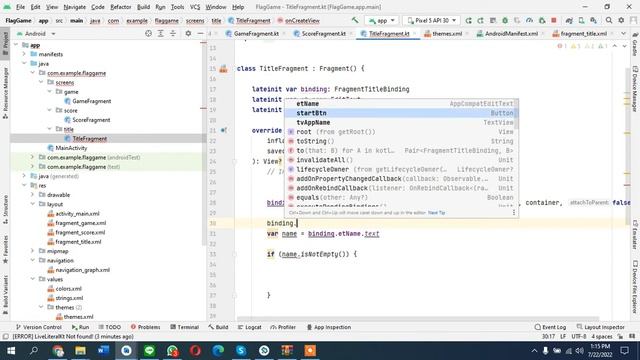This screenshot has width=640, height=360.
Task: Collapse the java folder
Action: [x=24, y=63]
